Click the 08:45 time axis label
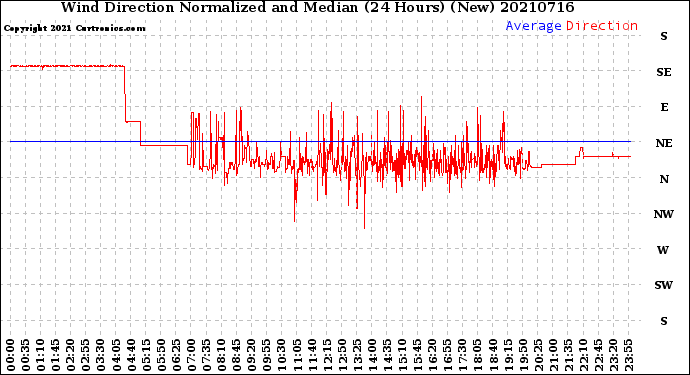This screenshot has width=690, height=375. tap(236, 355)
